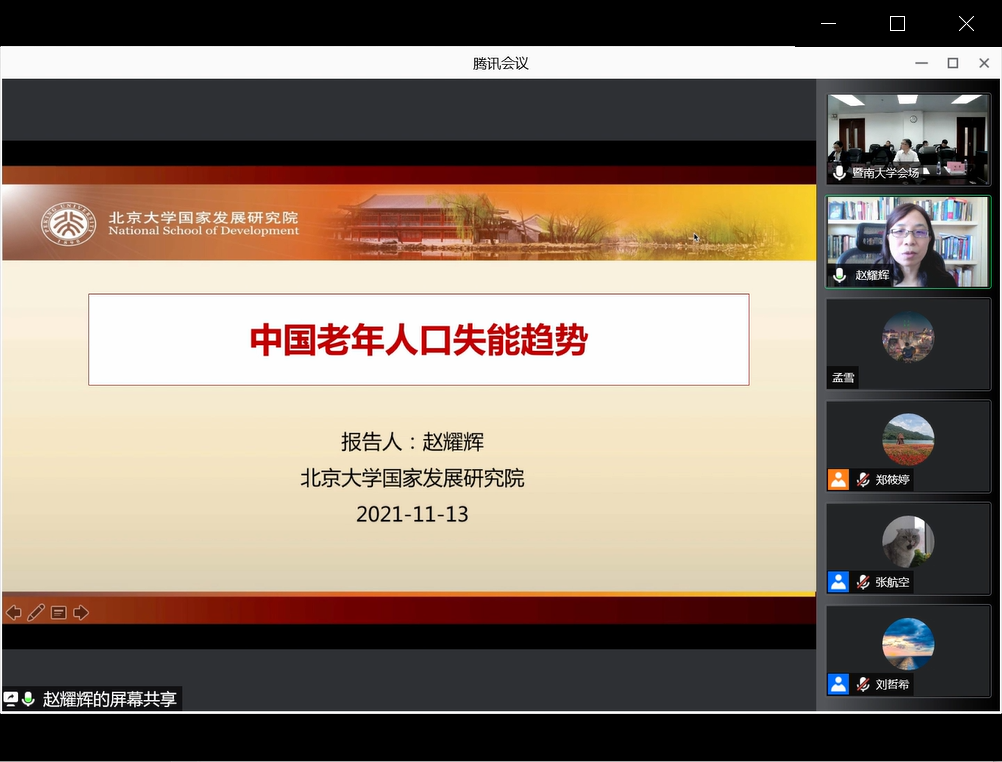Image resolution: width=1002 pixels, height=762 pixels.
Task: Click muted microphone icon for 刘哲希
Action: click(862, 684)
